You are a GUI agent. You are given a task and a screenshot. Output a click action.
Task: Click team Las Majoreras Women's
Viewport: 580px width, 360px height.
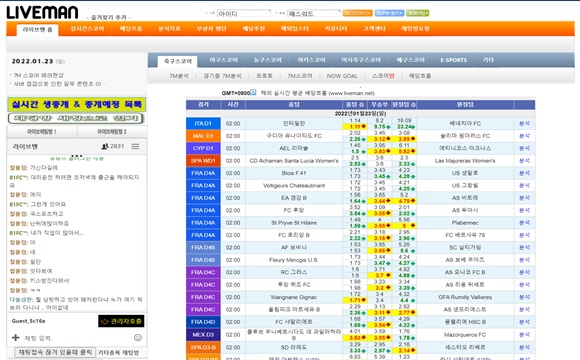[x=465, y=161]
